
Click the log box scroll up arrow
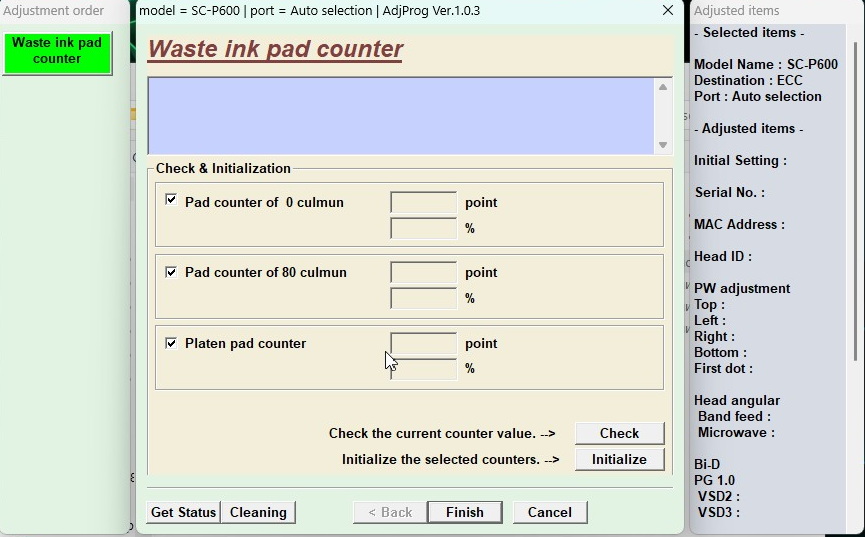click(x=662, y=88)
